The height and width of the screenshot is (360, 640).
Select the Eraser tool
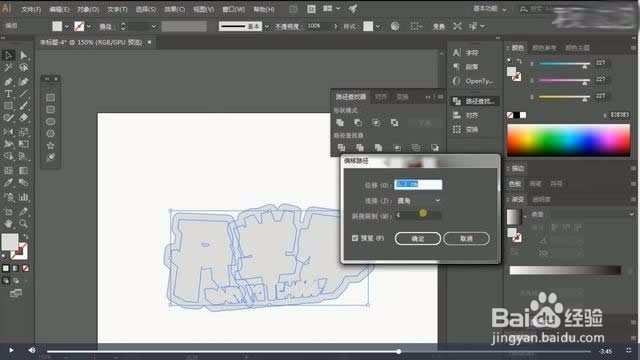[24, 118]
